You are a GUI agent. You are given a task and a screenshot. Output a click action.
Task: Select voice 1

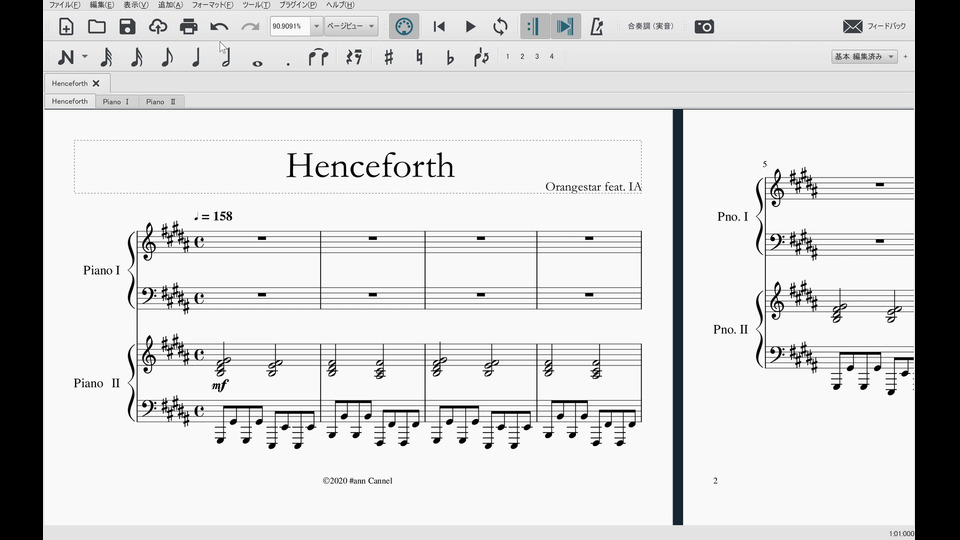(x=508, y=56)
